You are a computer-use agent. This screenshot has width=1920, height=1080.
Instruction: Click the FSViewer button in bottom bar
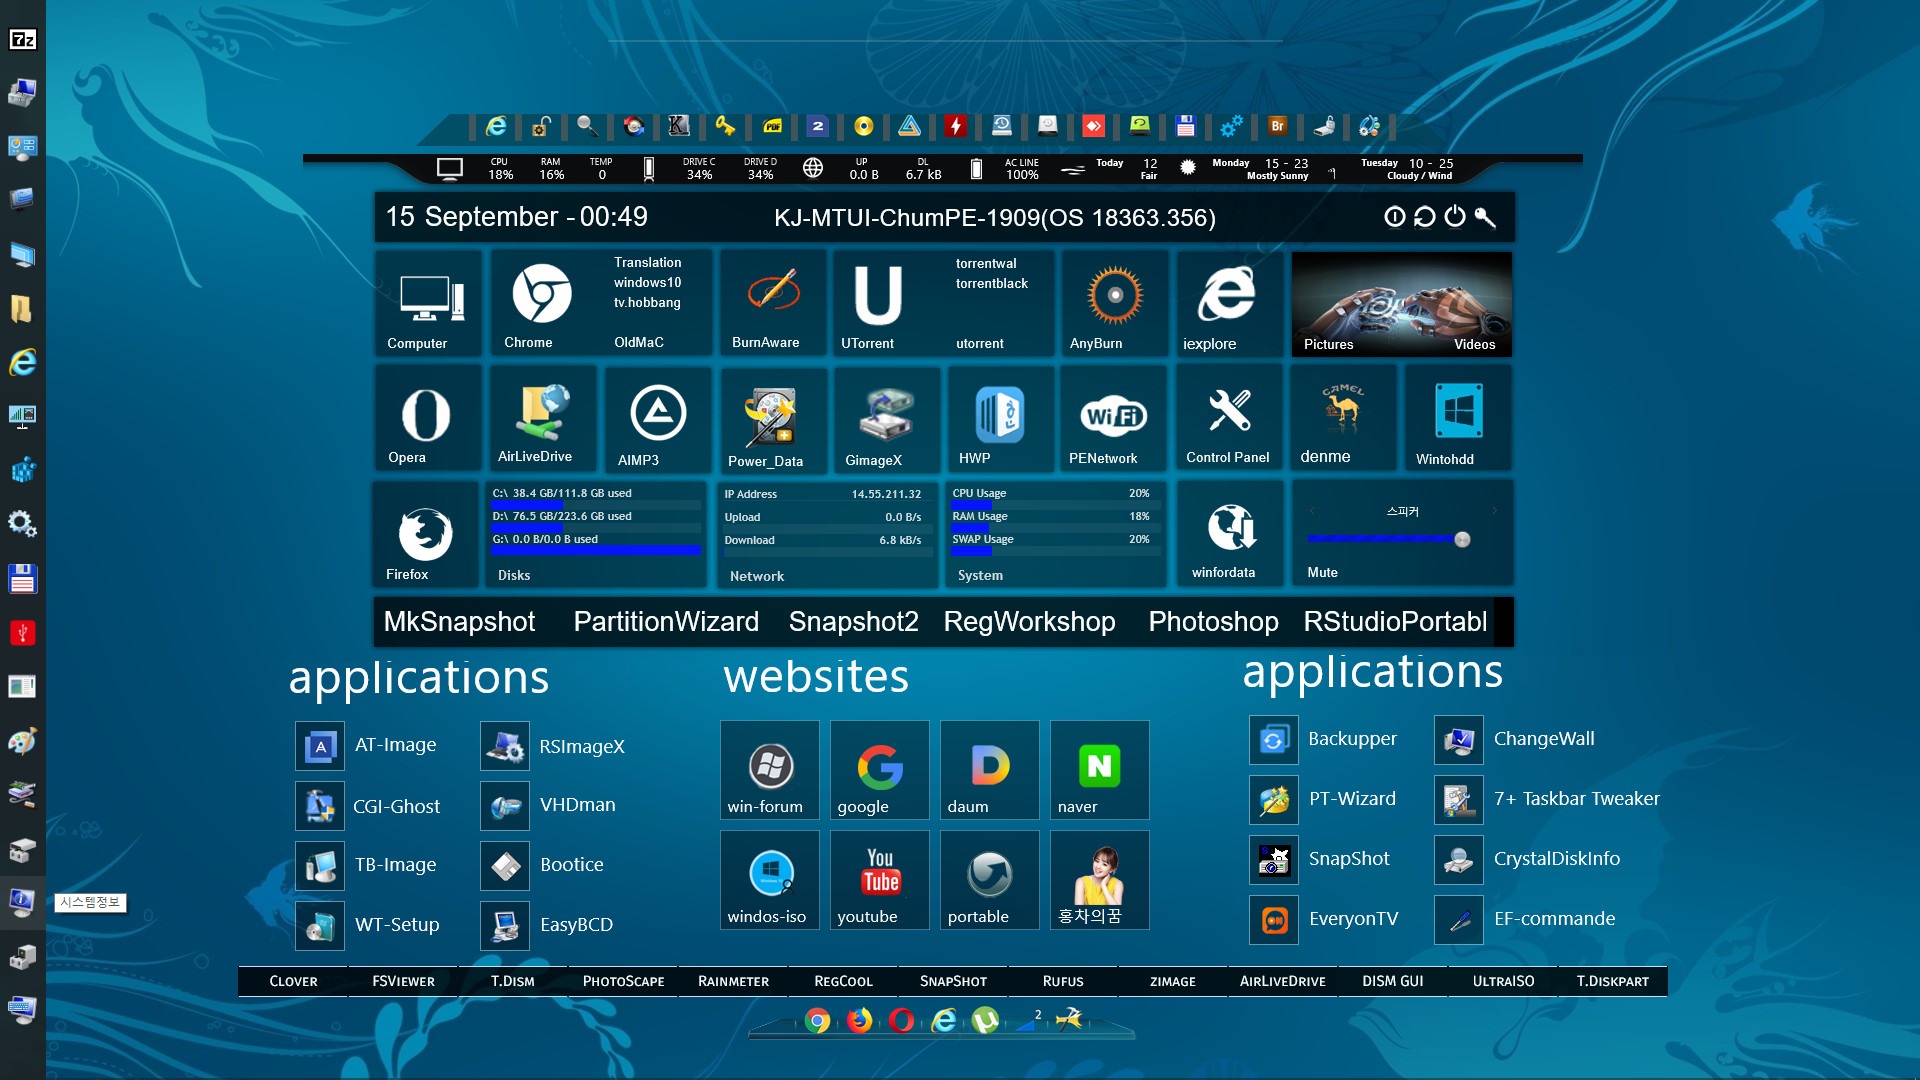tap(403, 981)
